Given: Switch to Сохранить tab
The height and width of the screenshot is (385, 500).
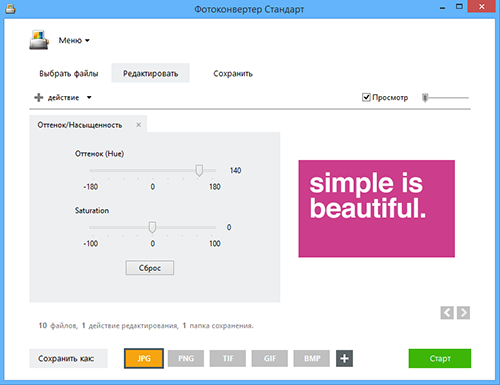Looking at the screenshot, I should point(233,73).
